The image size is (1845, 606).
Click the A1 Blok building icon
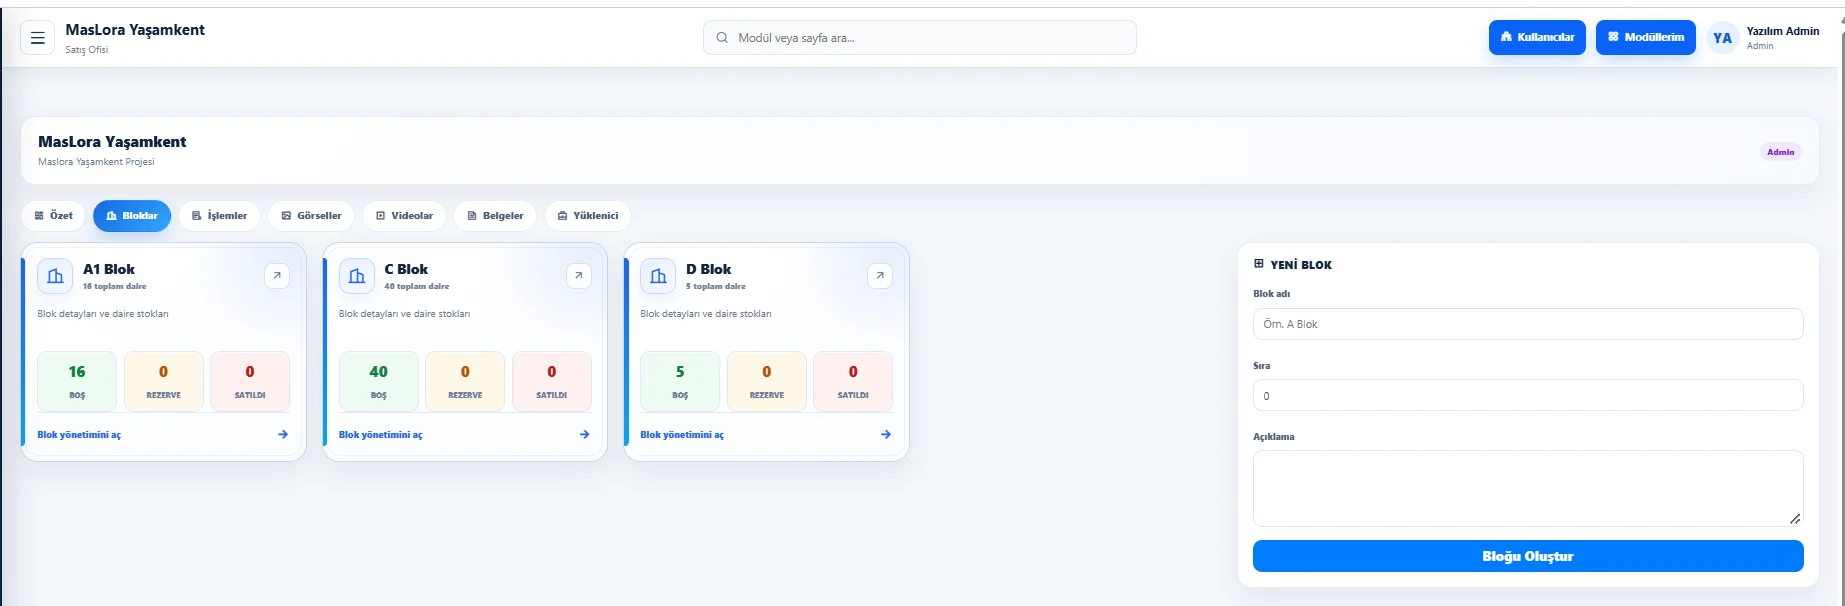click(x=55, y=276)
